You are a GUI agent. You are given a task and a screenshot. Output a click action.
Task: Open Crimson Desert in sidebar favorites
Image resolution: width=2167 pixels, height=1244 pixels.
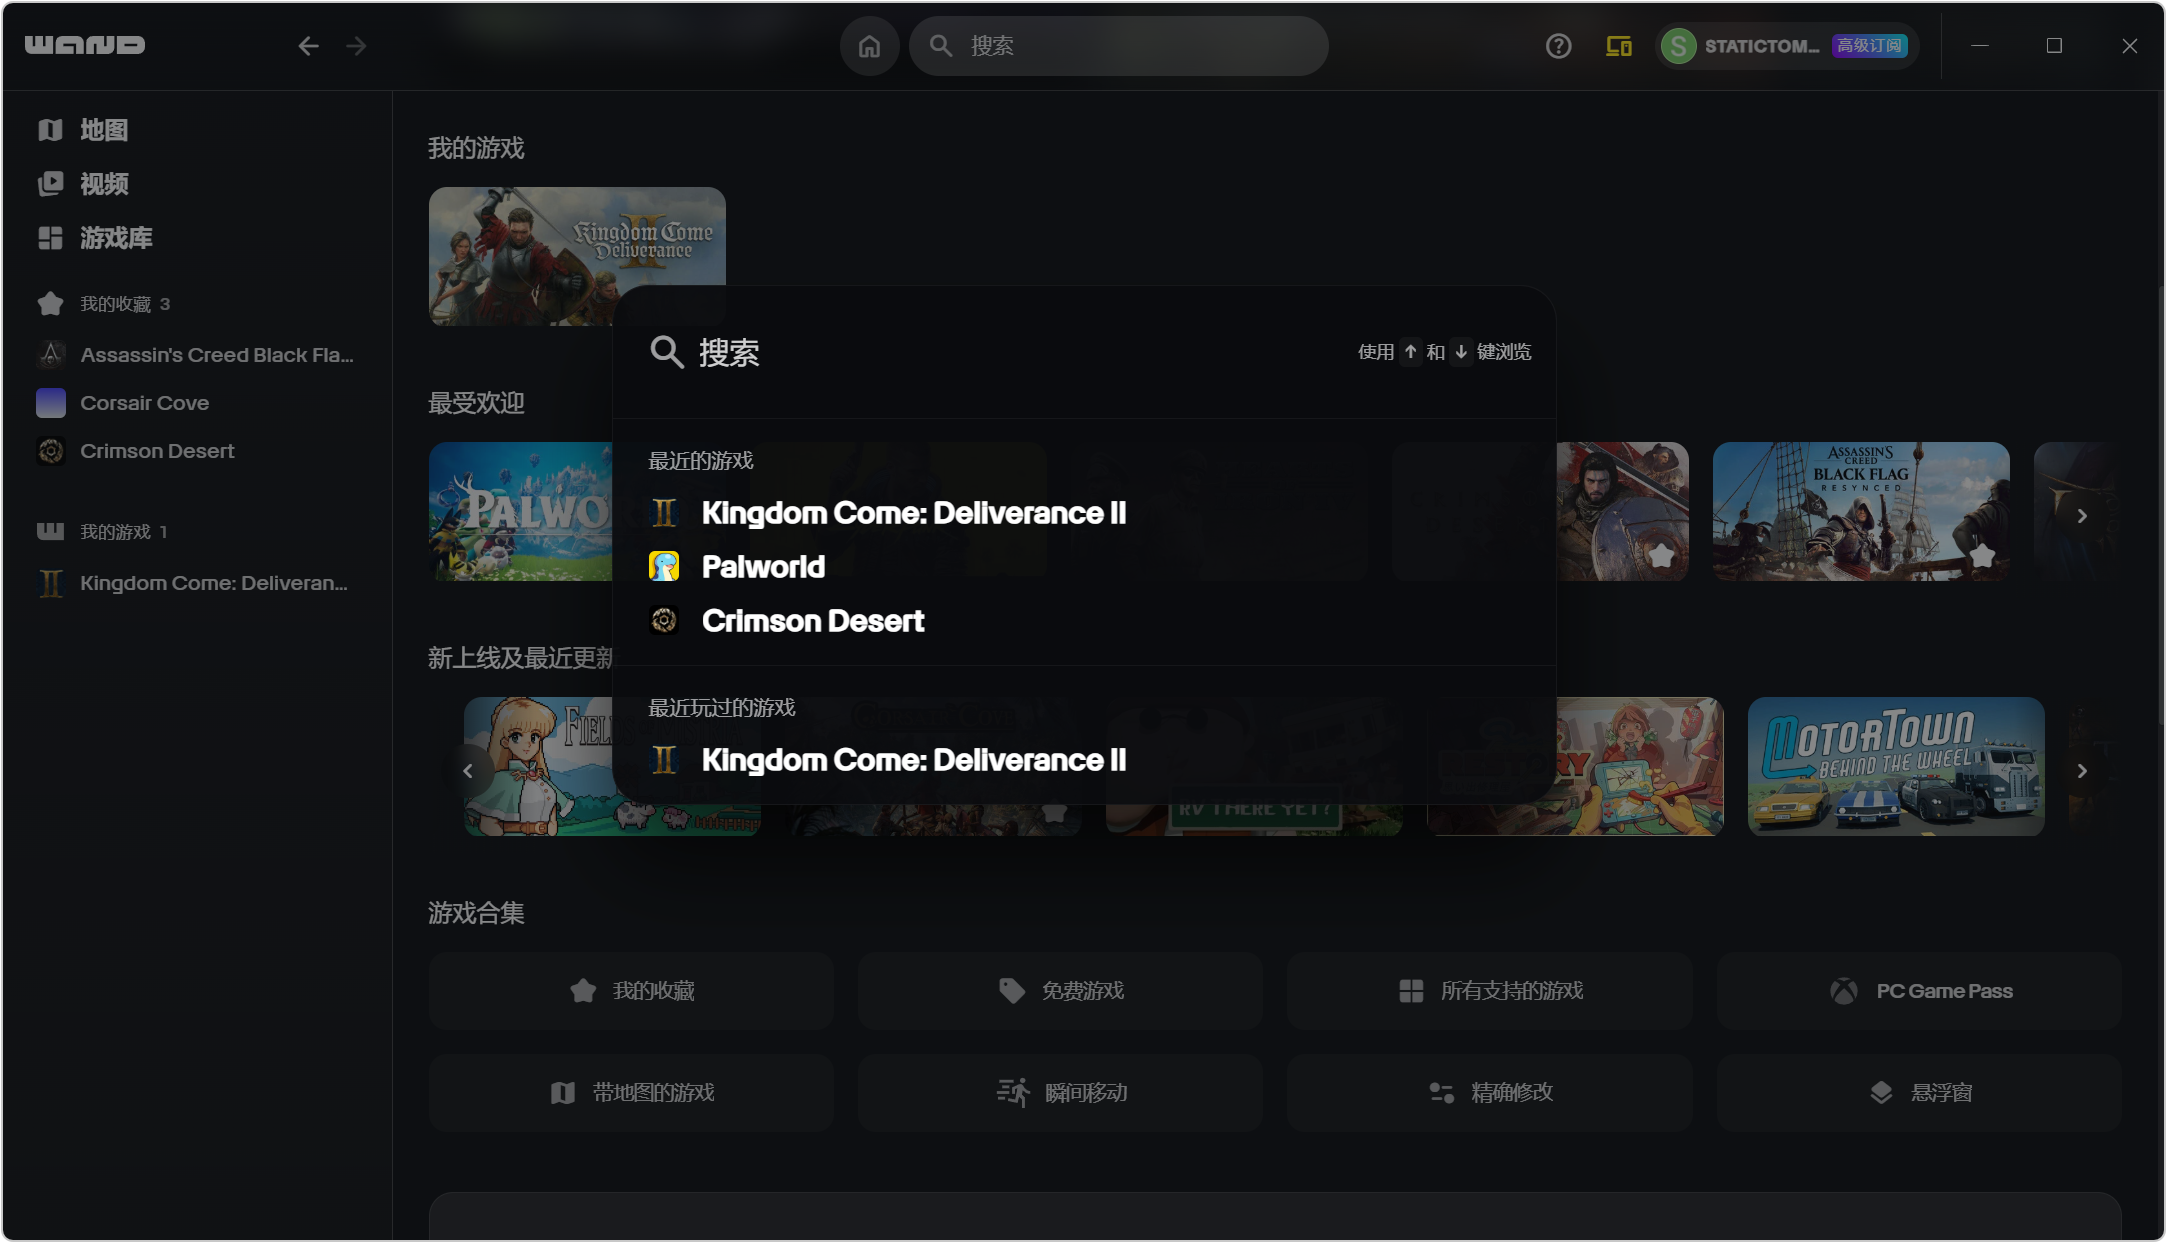click(x=136, y=451)
